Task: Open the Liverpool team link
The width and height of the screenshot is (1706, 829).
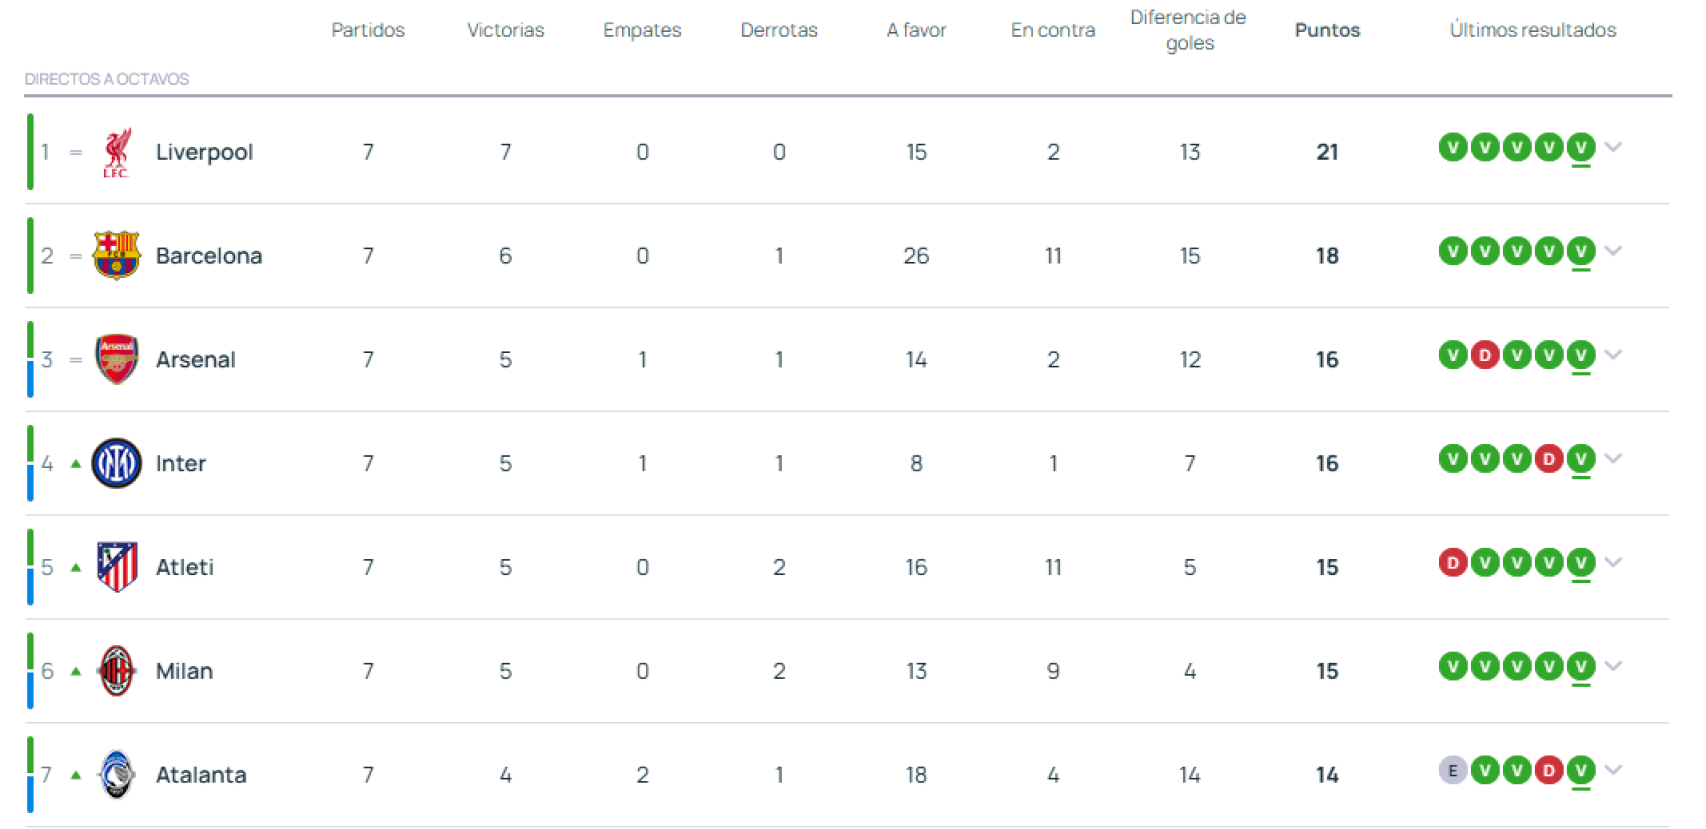Action: point(204,152)
